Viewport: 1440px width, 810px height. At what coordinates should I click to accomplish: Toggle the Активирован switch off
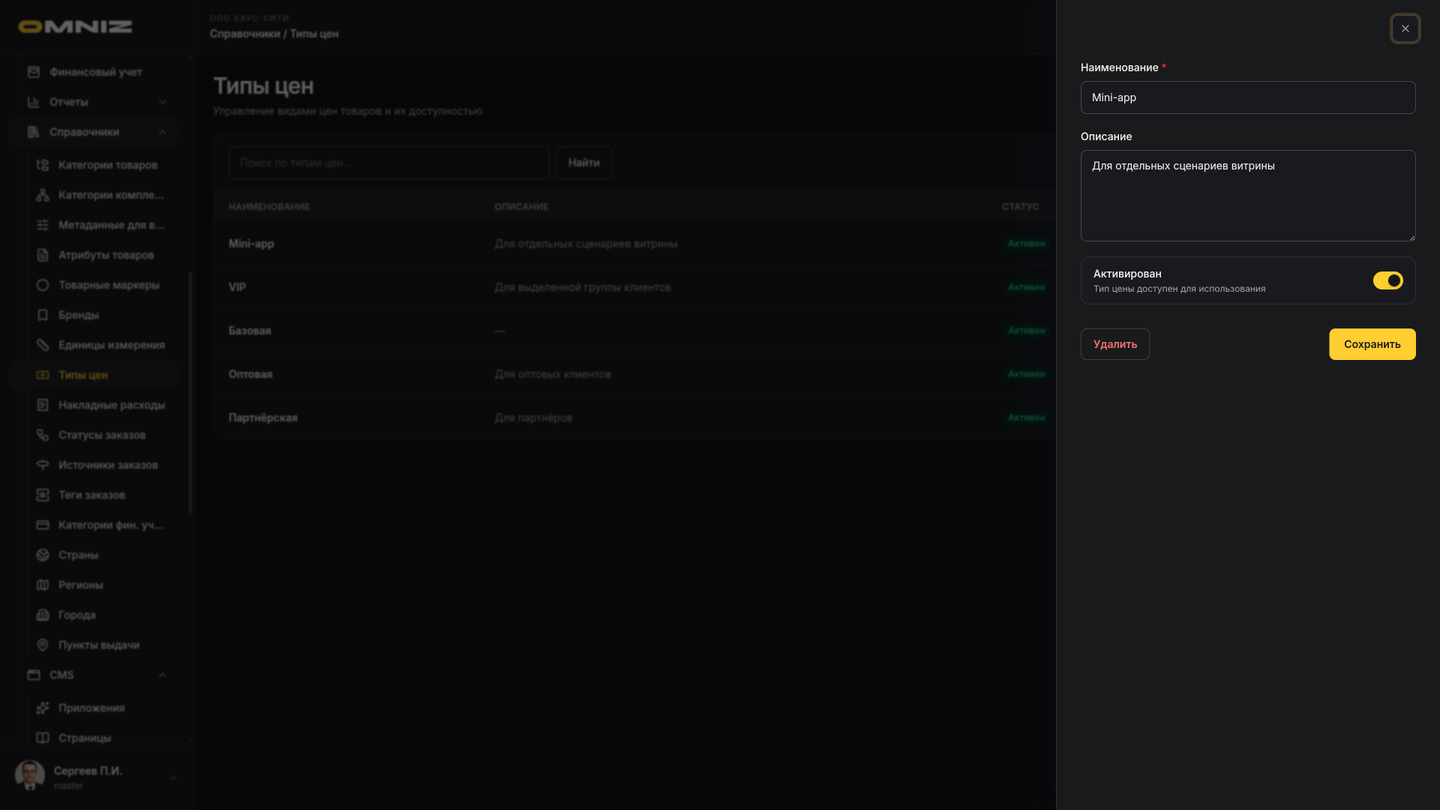pos(1388,281)
